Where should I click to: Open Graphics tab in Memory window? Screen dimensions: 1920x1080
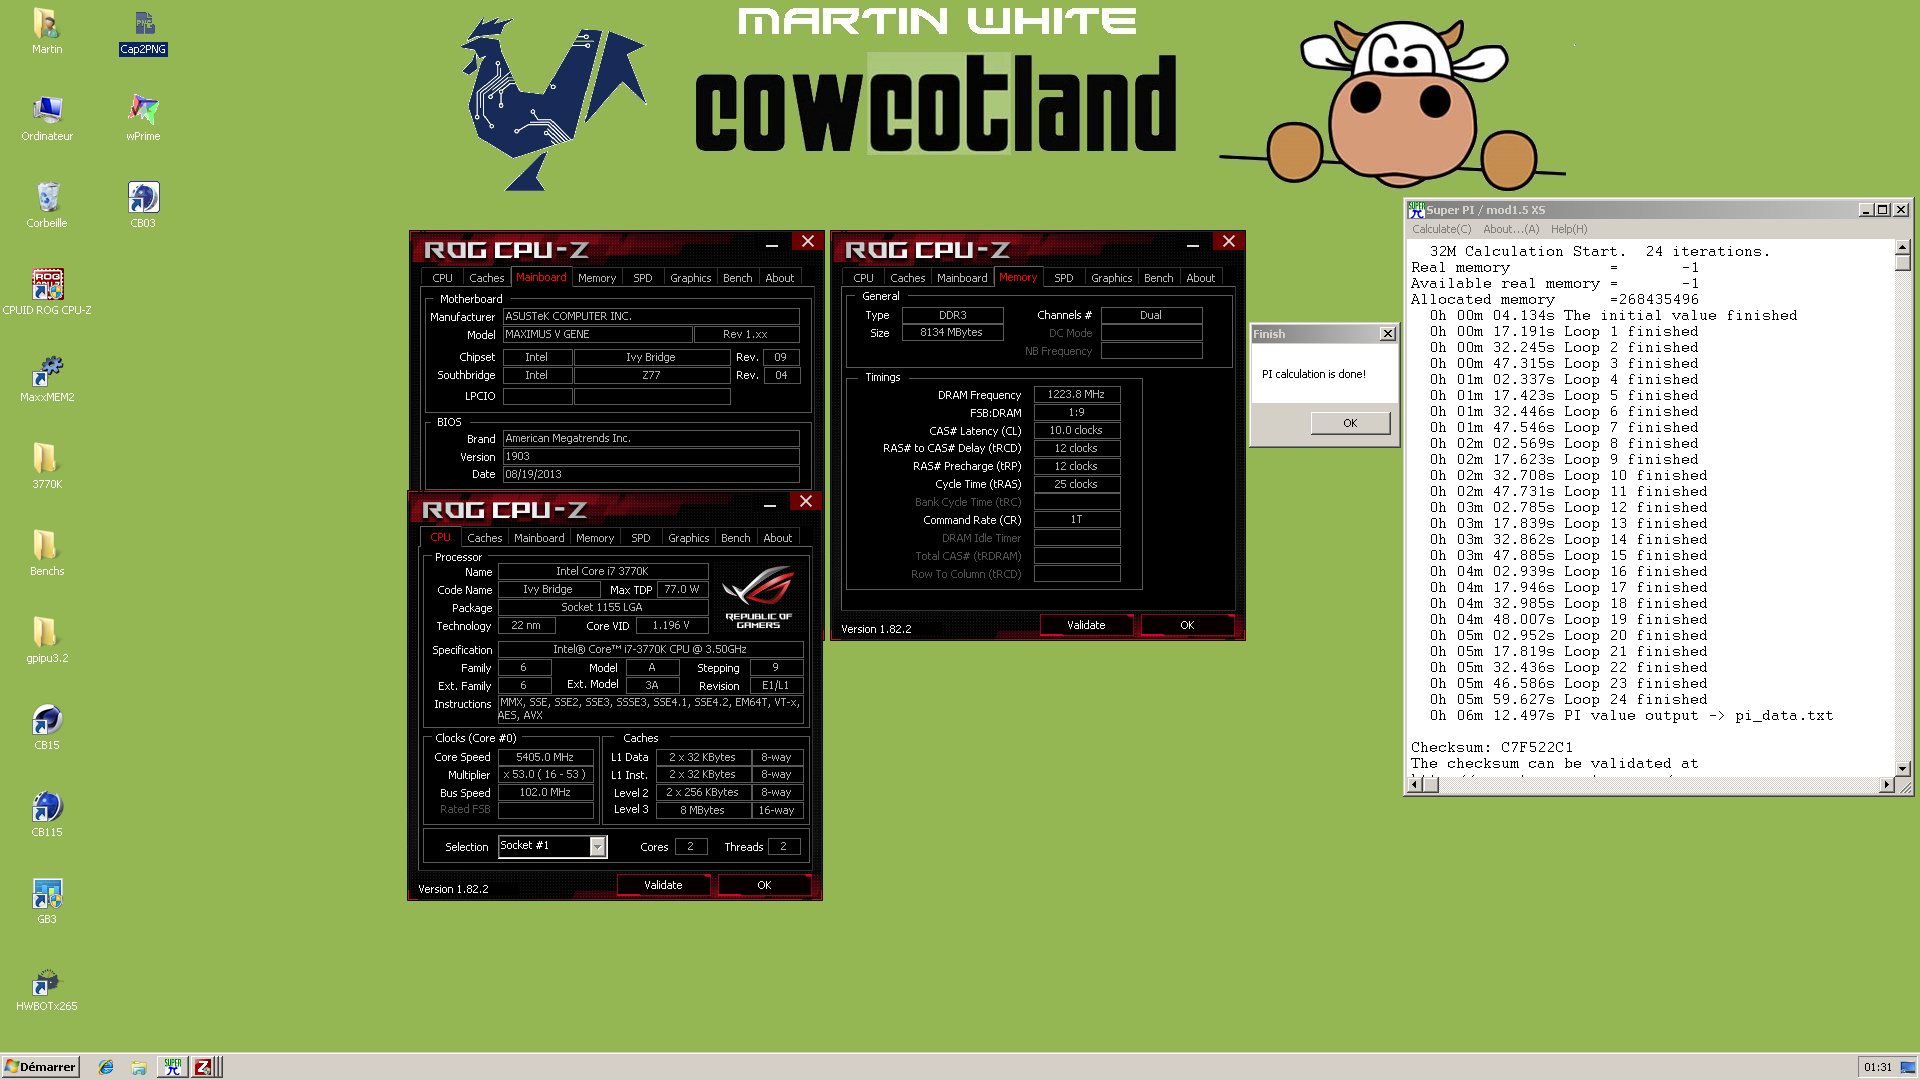point(1112,278)
